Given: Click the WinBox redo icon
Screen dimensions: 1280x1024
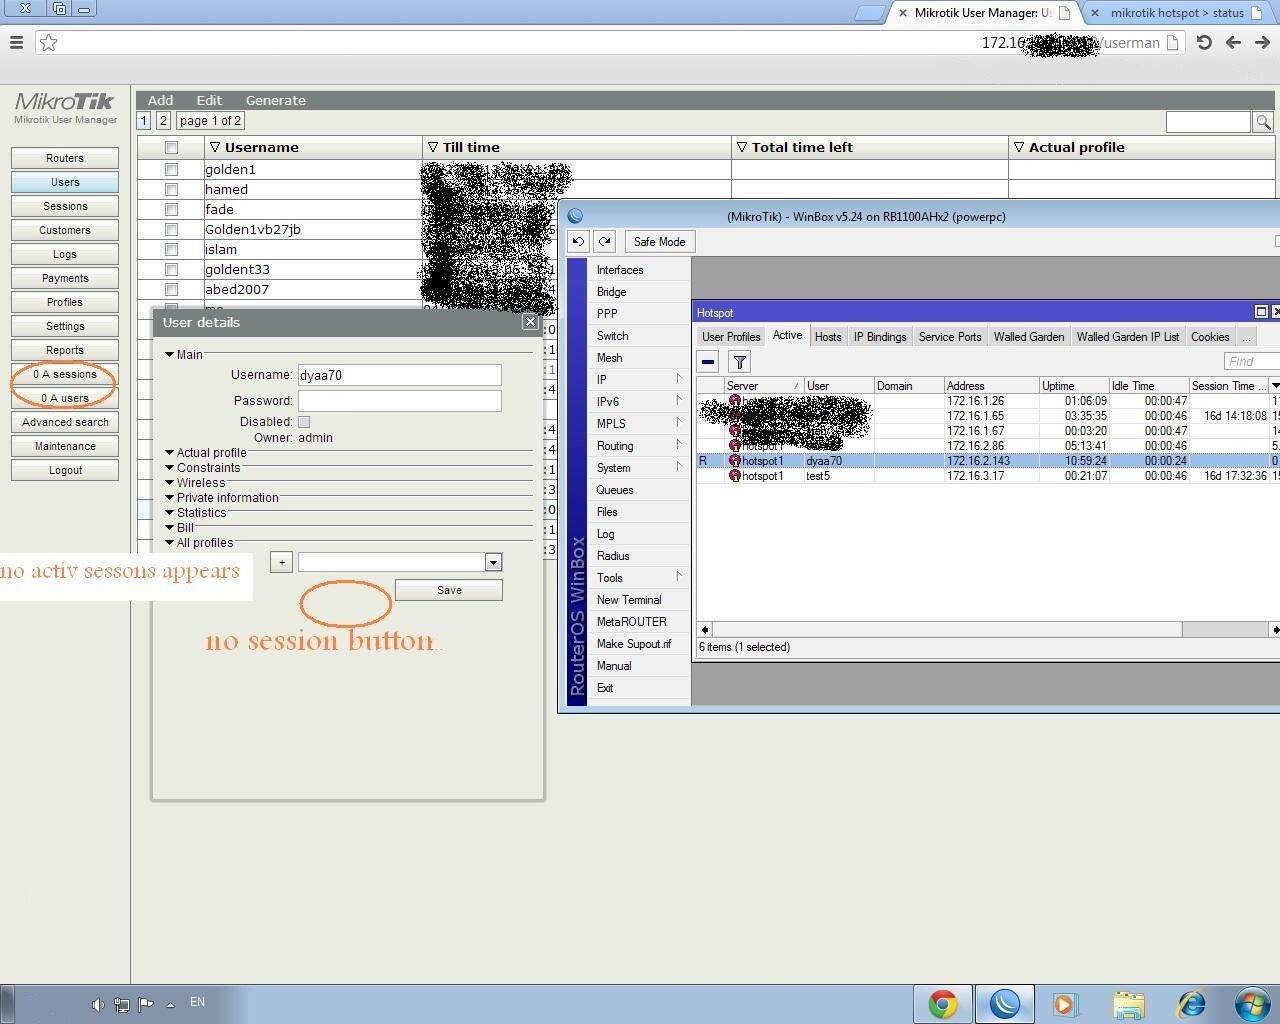Looking at the screenshot, I should 604,242.
